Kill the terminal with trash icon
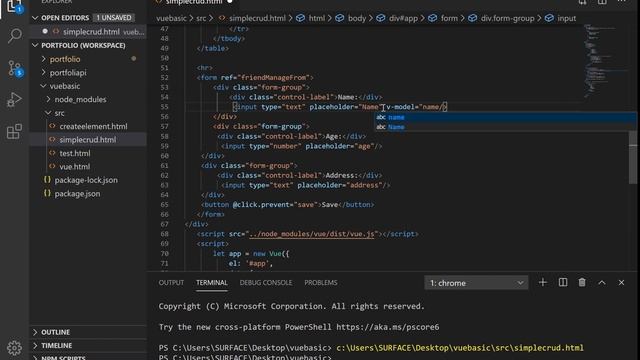This screenshot has height=360, width=640. pos(582,282)
